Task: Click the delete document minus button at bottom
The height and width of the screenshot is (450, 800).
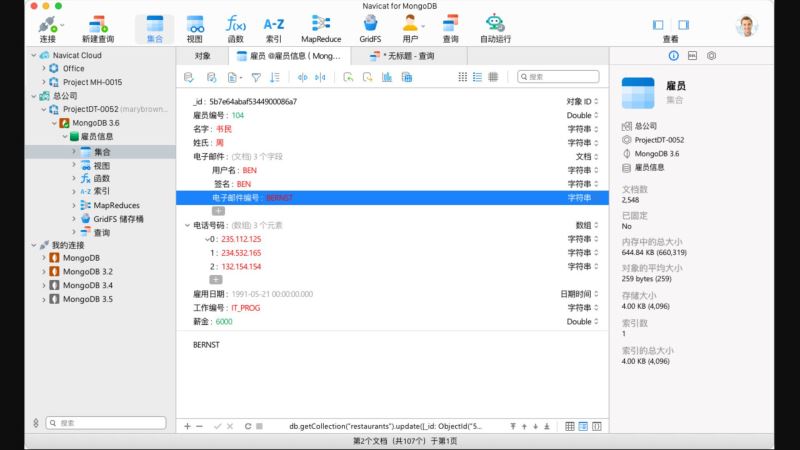Action: point(199,426)
